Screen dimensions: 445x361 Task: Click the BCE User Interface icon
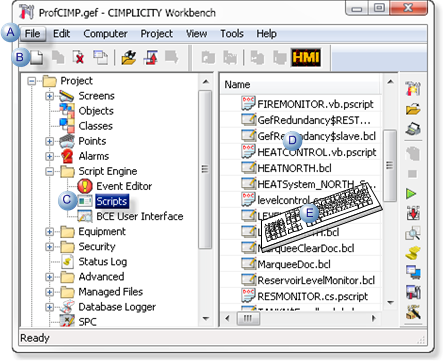(85, 216)
